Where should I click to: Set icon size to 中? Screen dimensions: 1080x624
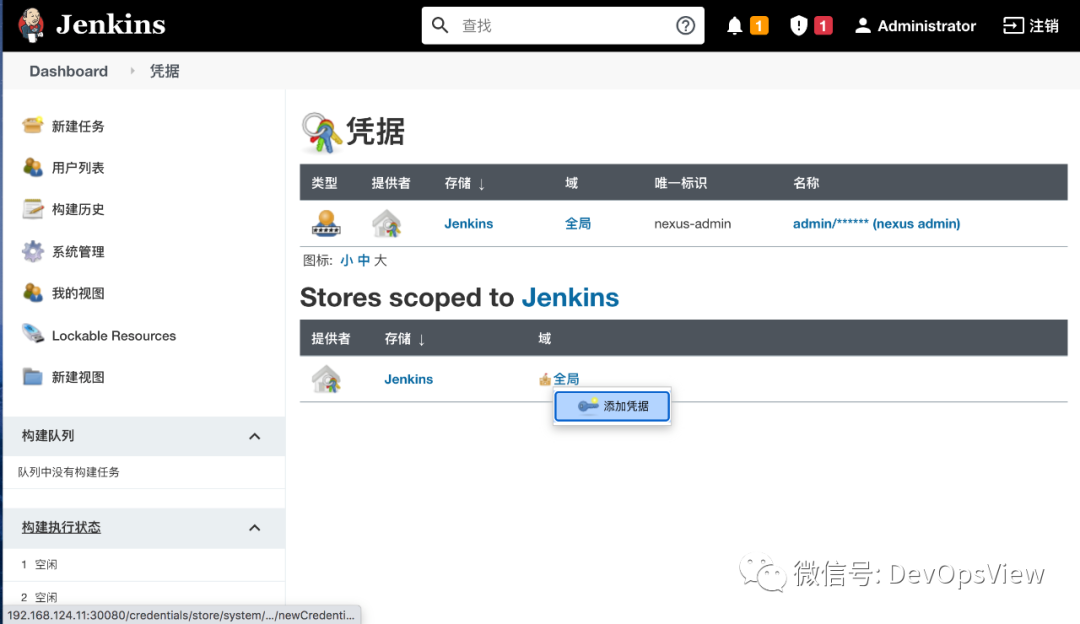click(364, 260)
